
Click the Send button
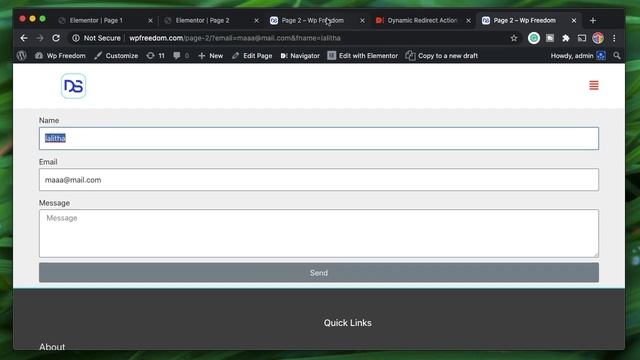[x=319, y=273]
